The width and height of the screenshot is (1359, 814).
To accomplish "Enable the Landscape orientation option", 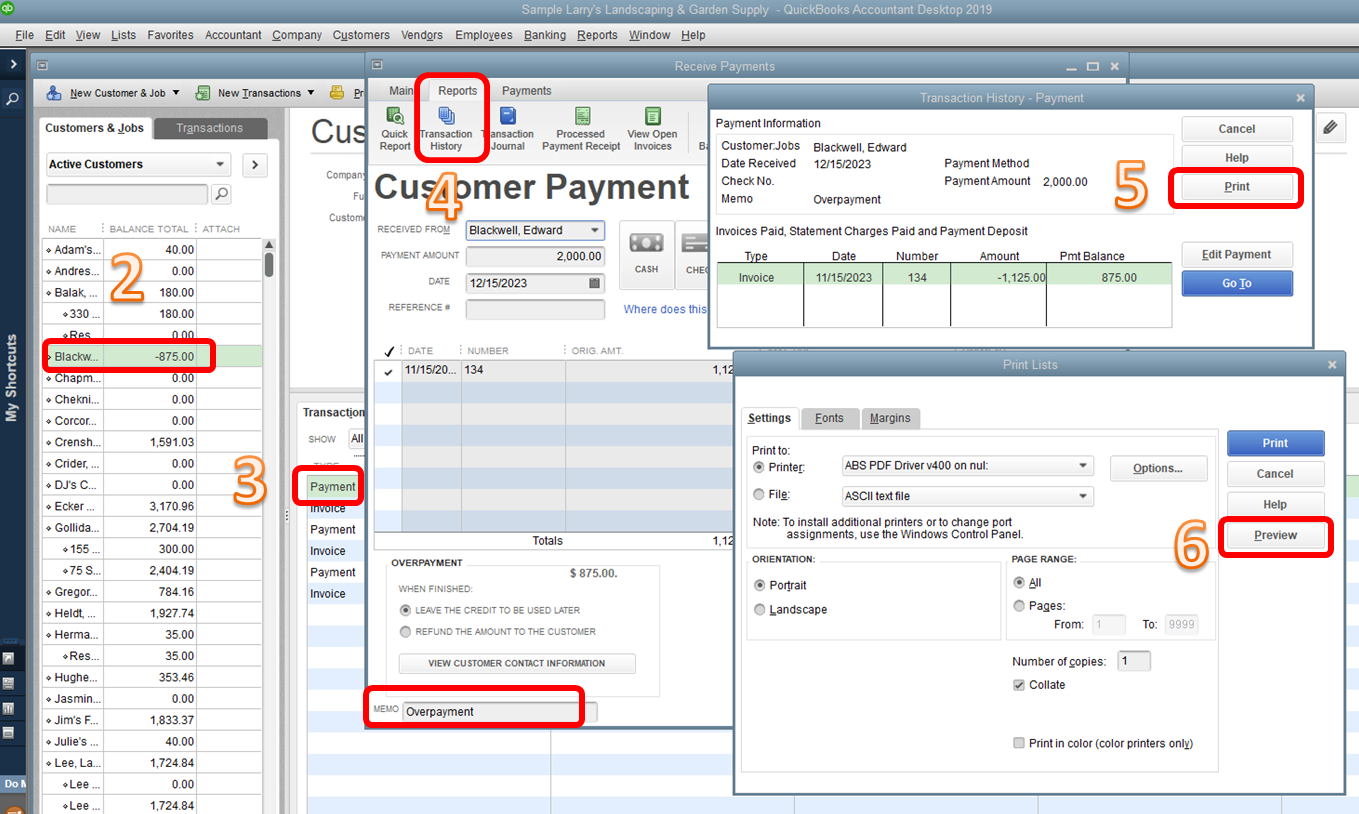I will 759,609.
